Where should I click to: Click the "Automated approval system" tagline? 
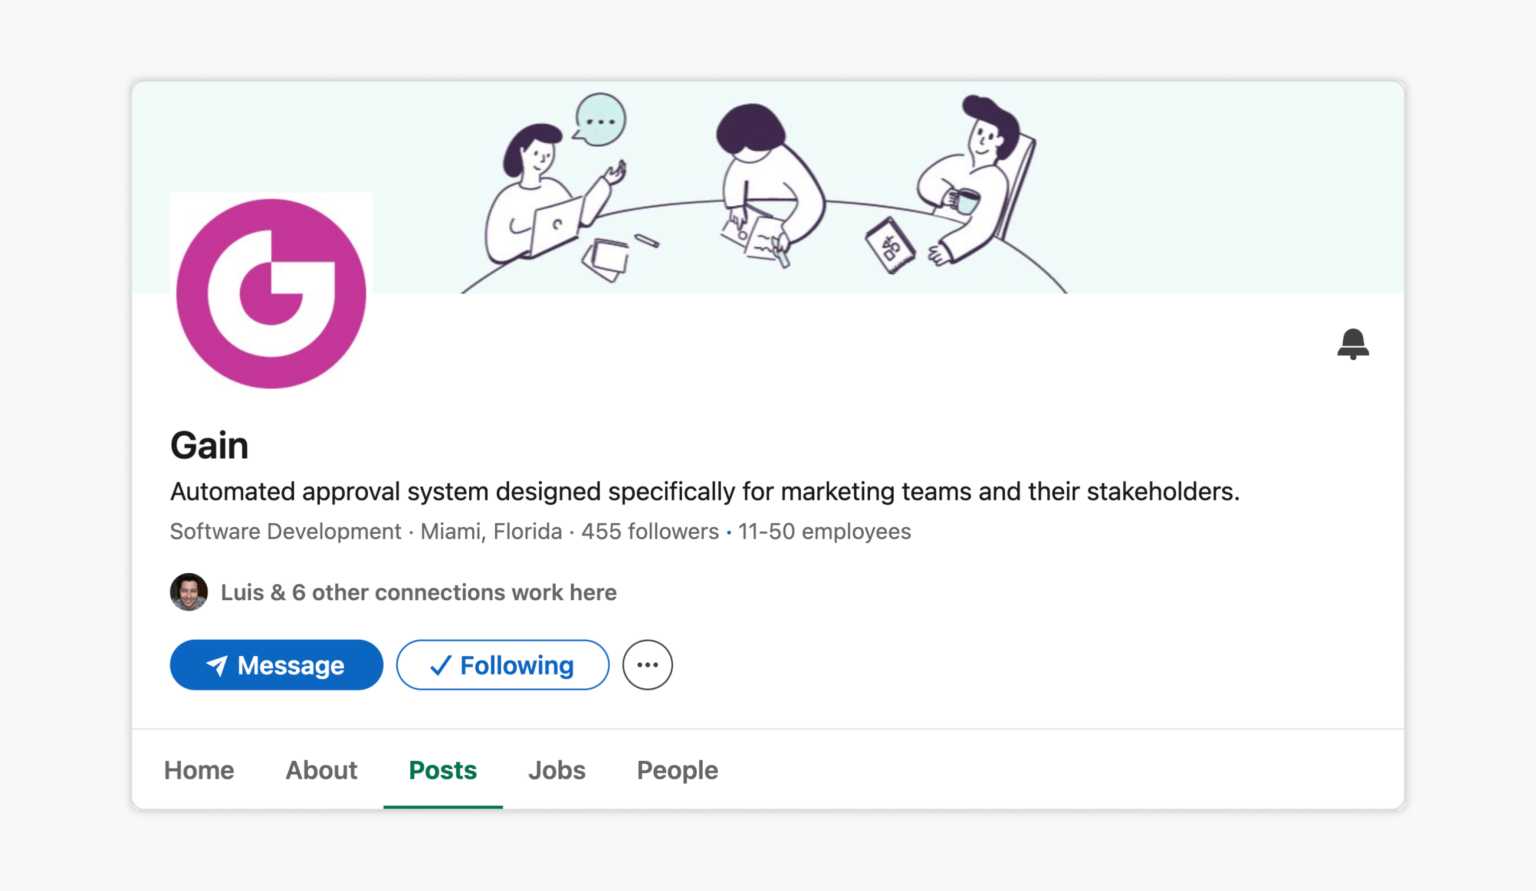705,492
